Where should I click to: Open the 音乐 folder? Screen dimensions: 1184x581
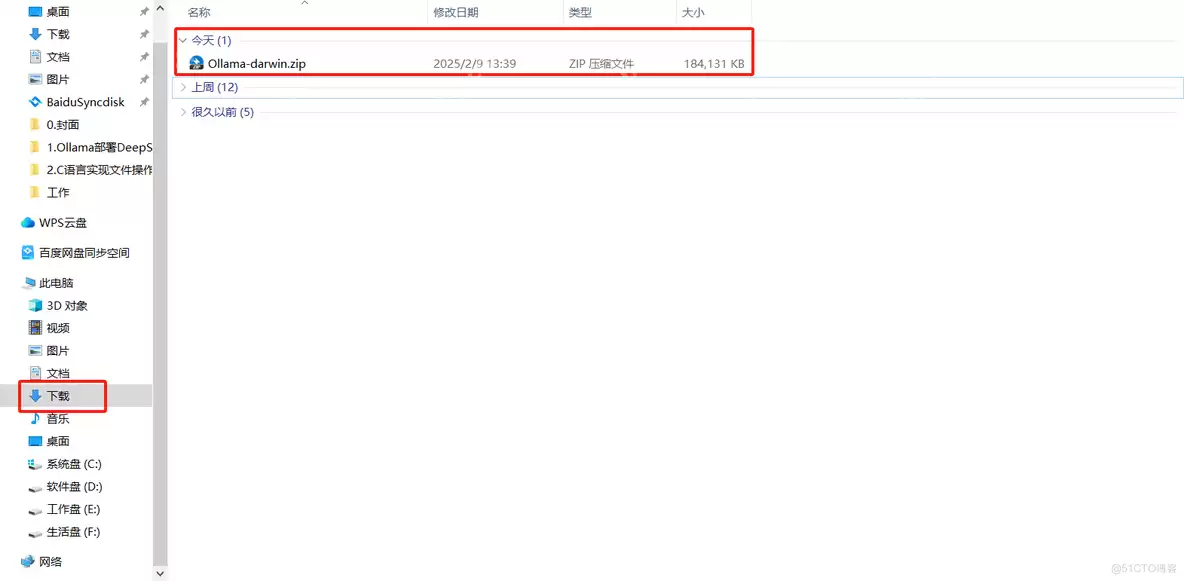click(56, 418)
